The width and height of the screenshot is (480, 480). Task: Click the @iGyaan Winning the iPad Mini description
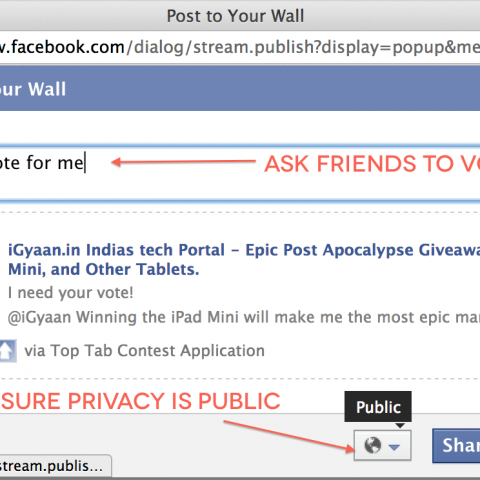pyautogui.click(x=244, y=317)
